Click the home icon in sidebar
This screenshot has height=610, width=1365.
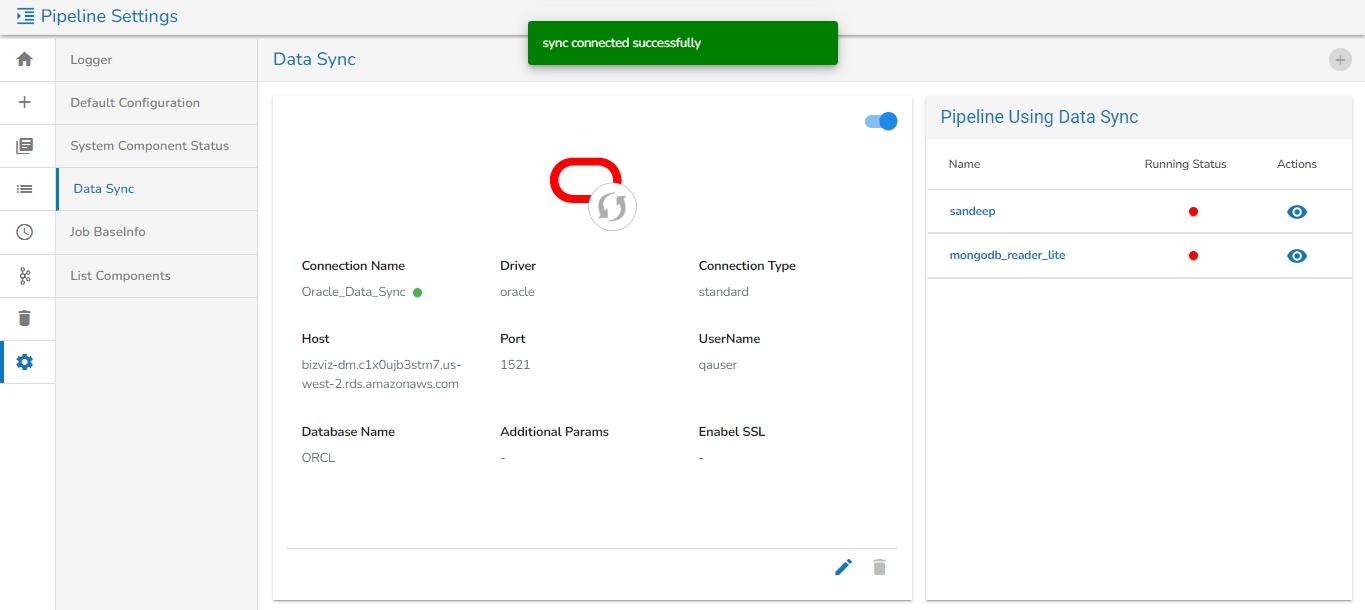point(25,59)
